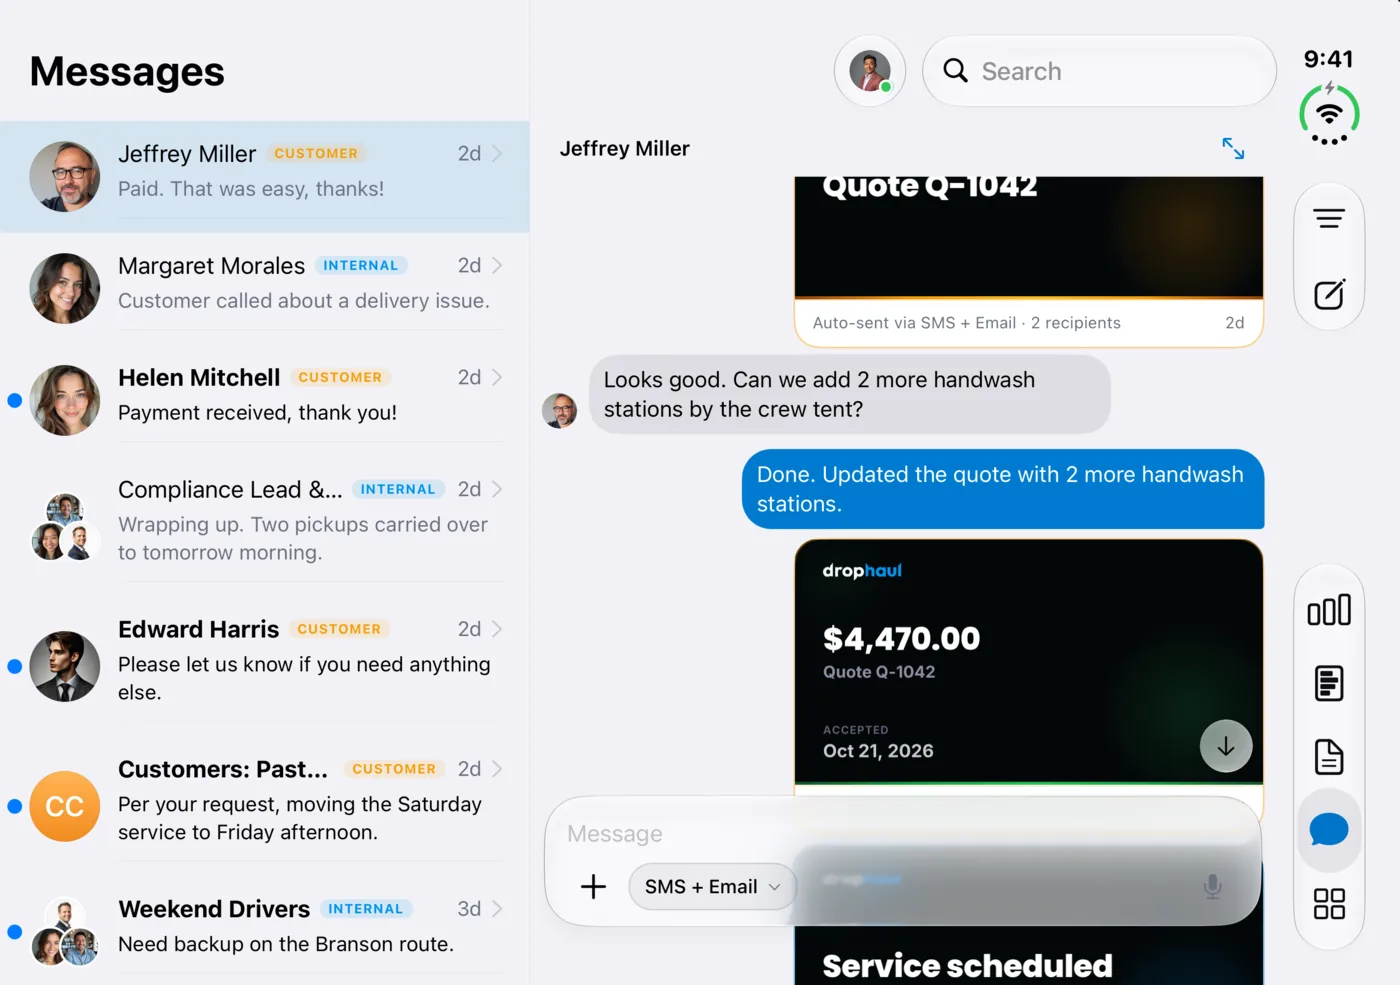Click the Messages heading

pos(127,72)
